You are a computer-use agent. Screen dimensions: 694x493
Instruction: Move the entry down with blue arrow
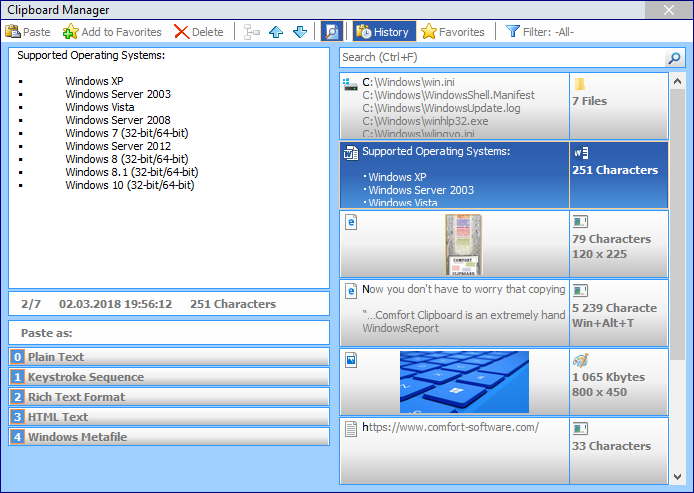pos(300,32)
